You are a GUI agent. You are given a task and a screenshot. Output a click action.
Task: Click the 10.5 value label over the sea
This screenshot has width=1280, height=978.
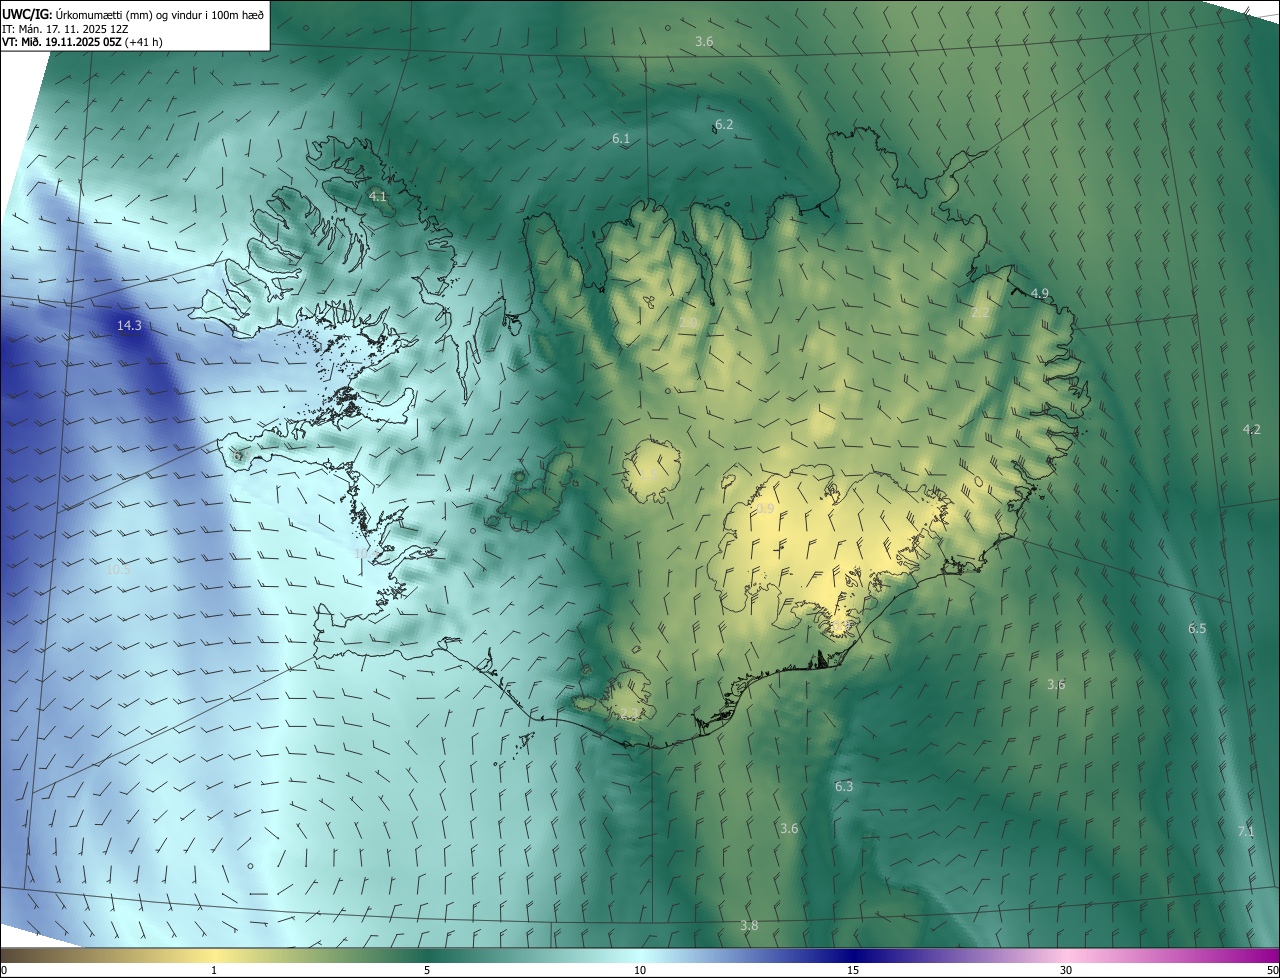[119, 569]
